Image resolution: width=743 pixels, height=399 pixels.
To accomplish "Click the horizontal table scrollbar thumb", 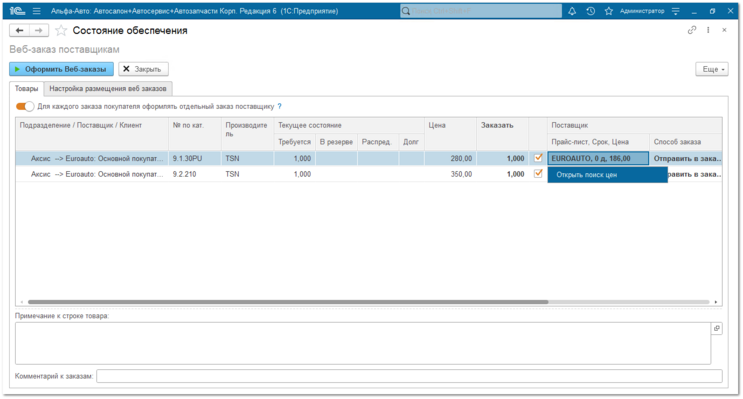I will click(288, 301).
